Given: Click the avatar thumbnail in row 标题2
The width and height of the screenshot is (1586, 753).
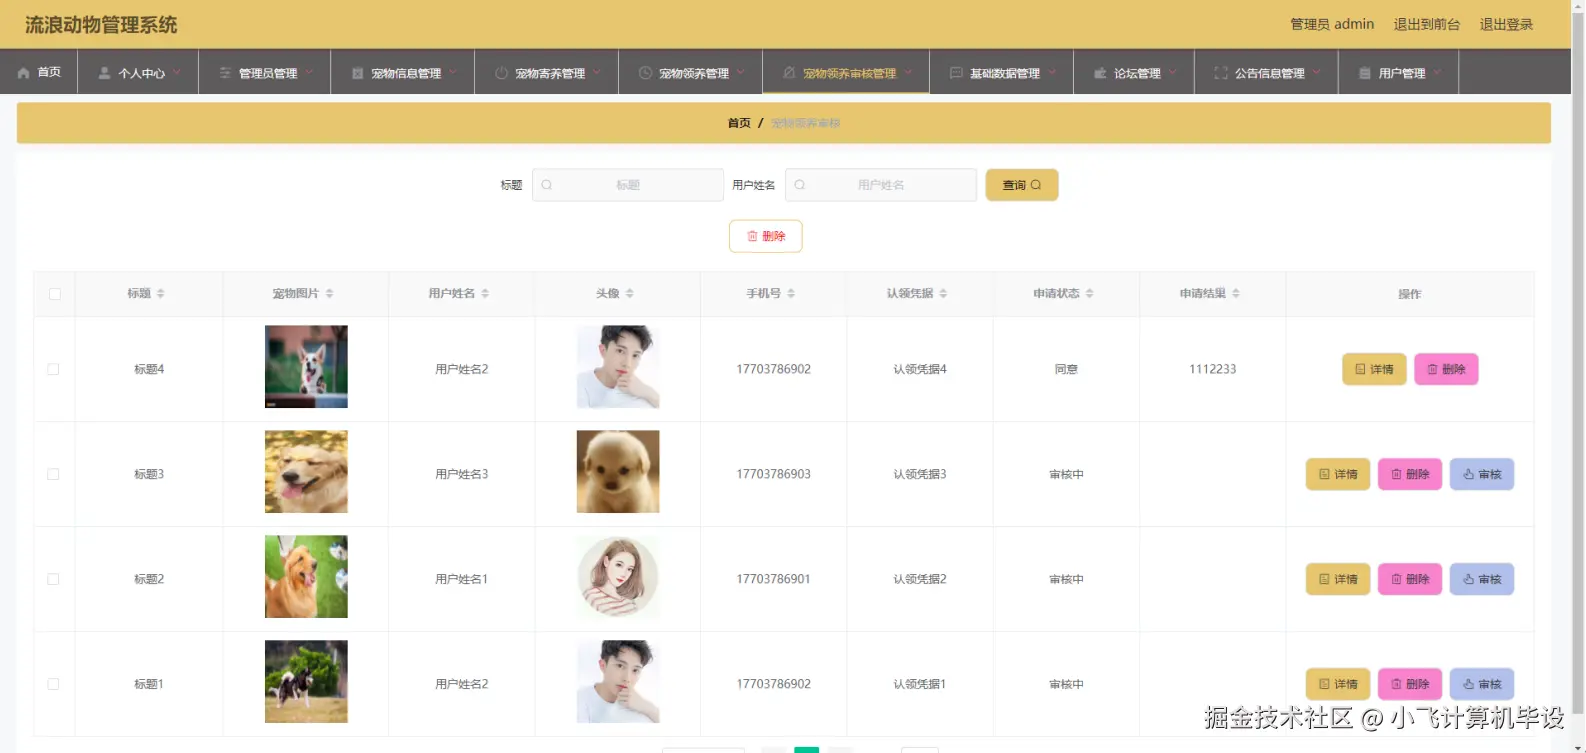Looking at the screenshot, I should coord(618,577).
